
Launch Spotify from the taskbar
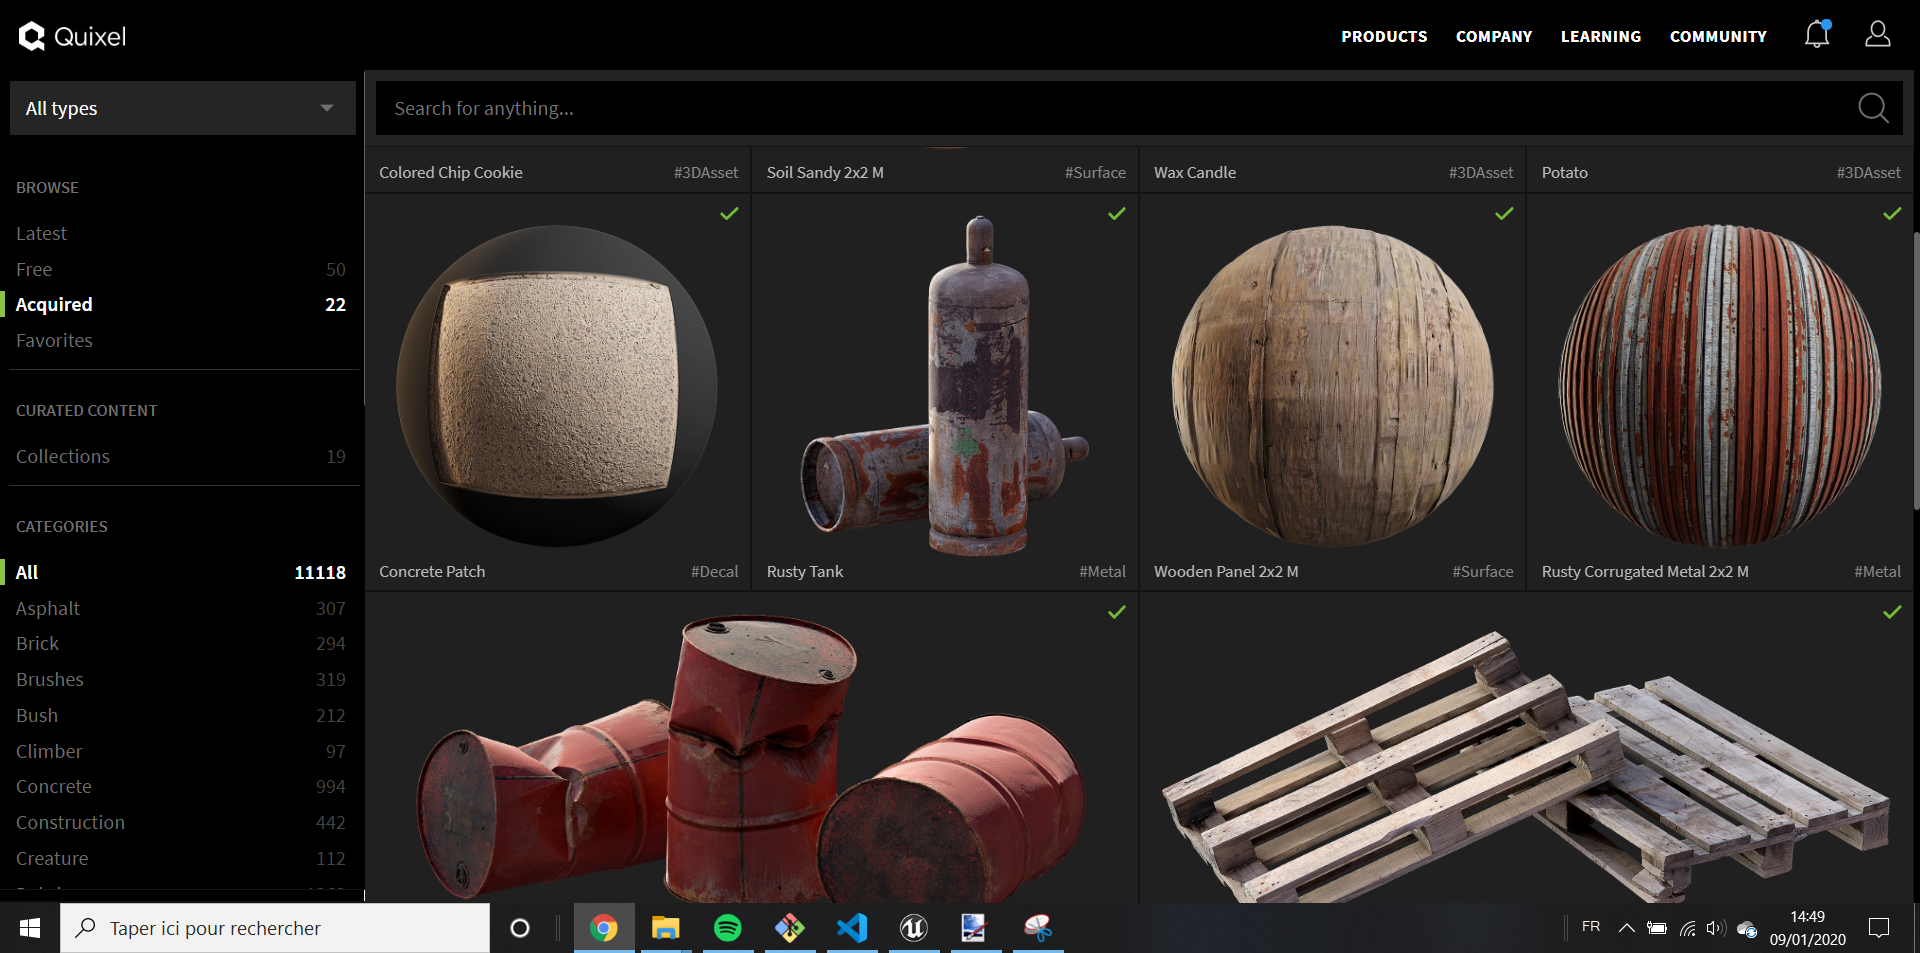coord(727,928)
